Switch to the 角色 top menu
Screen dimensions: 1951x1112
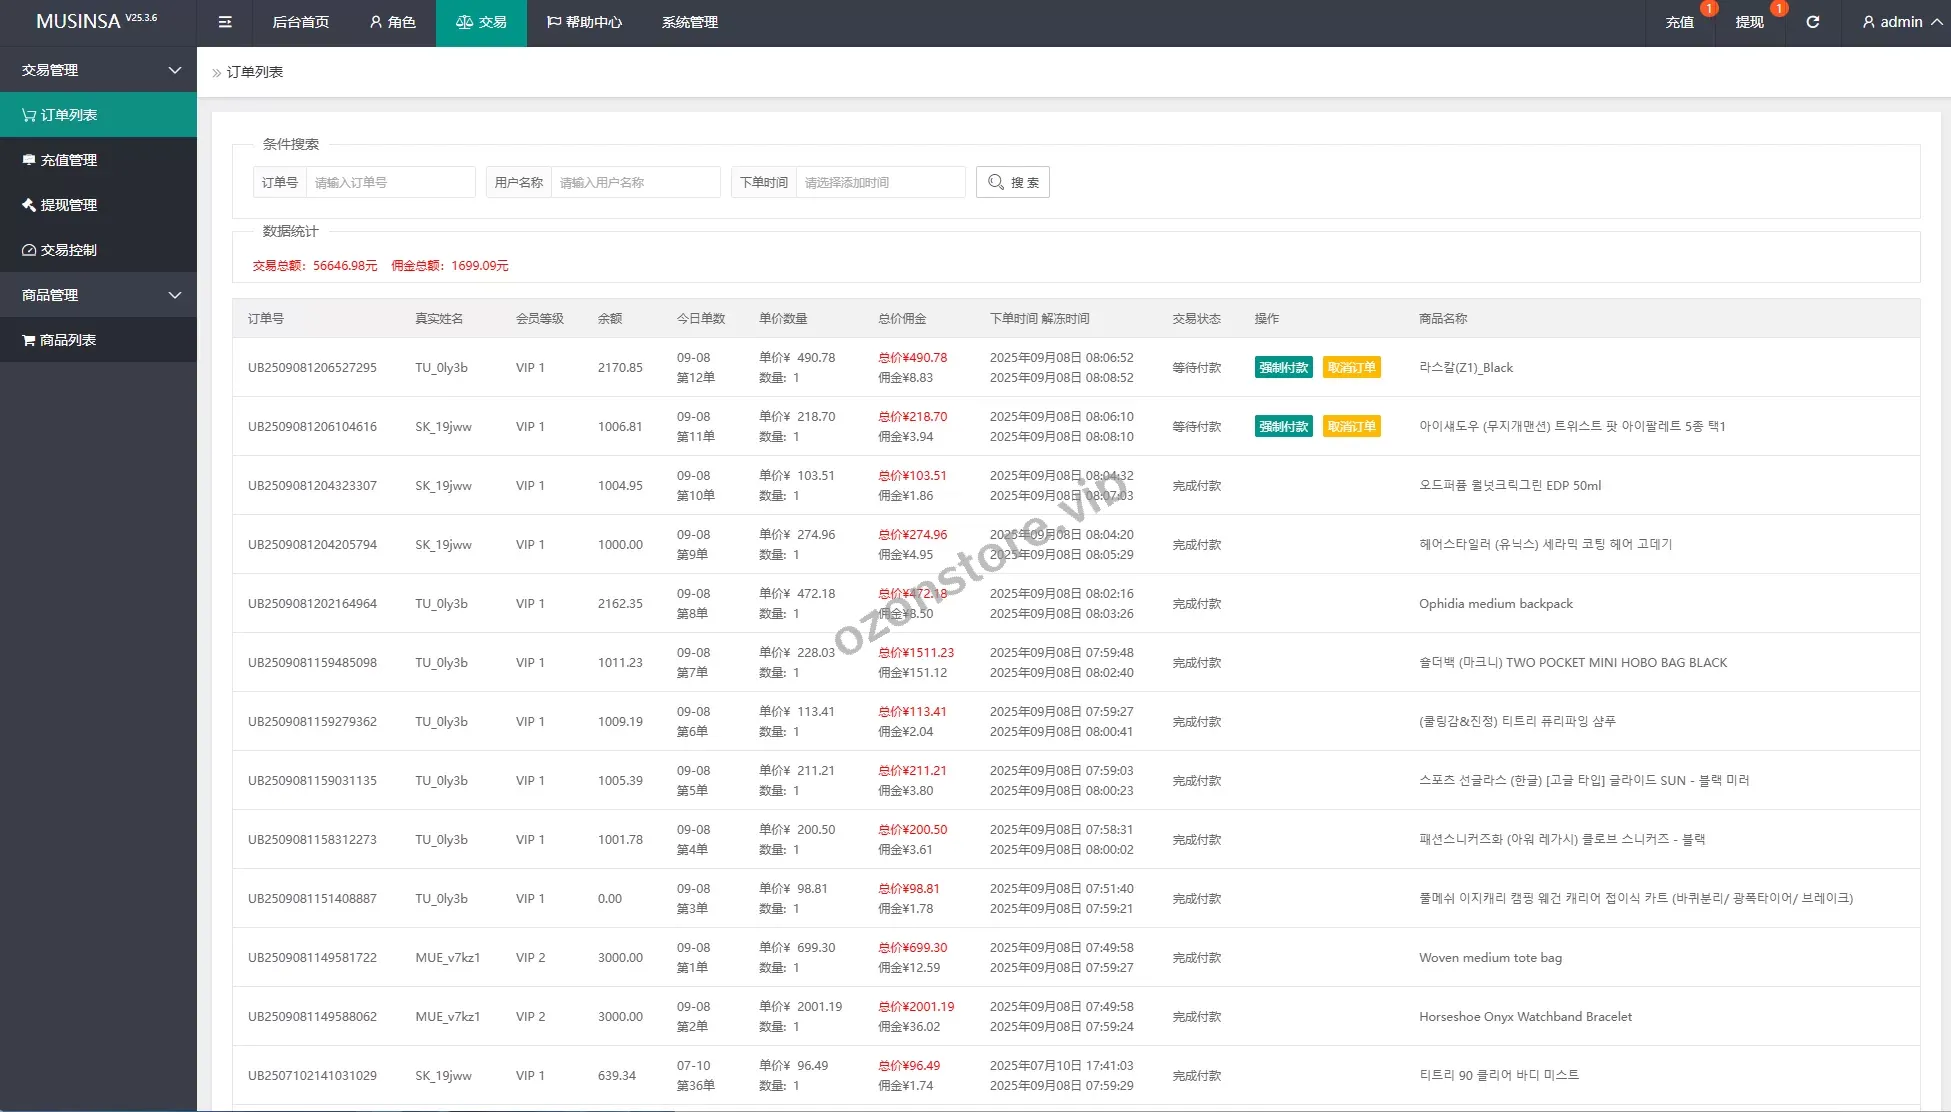click(392, 22)
